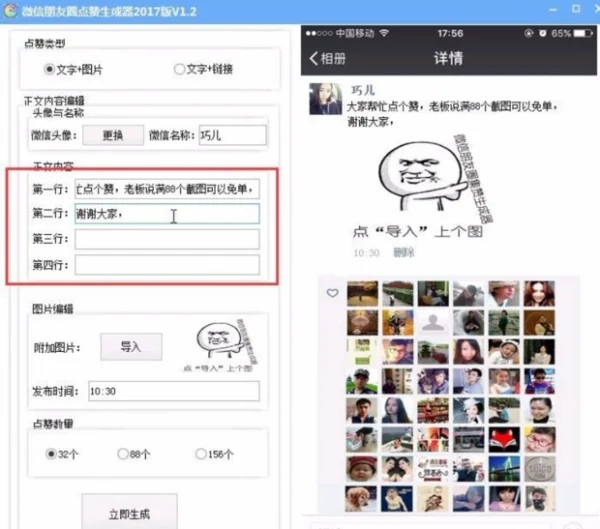
Task: Tap the red-haired woman avatar in top row
Action: [x=539, y=294]
